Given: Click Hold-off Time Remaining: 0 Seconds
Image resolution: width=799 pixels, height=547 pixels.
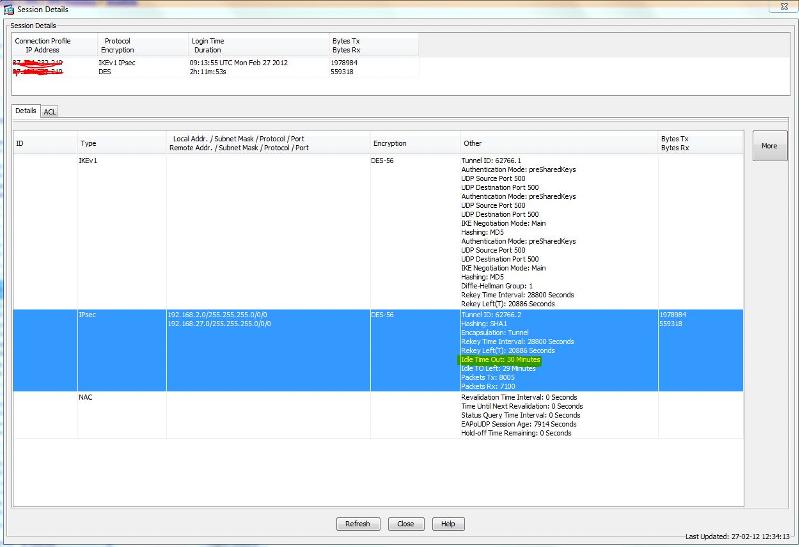Looking at the screenshot, I should tap(516, 433).
